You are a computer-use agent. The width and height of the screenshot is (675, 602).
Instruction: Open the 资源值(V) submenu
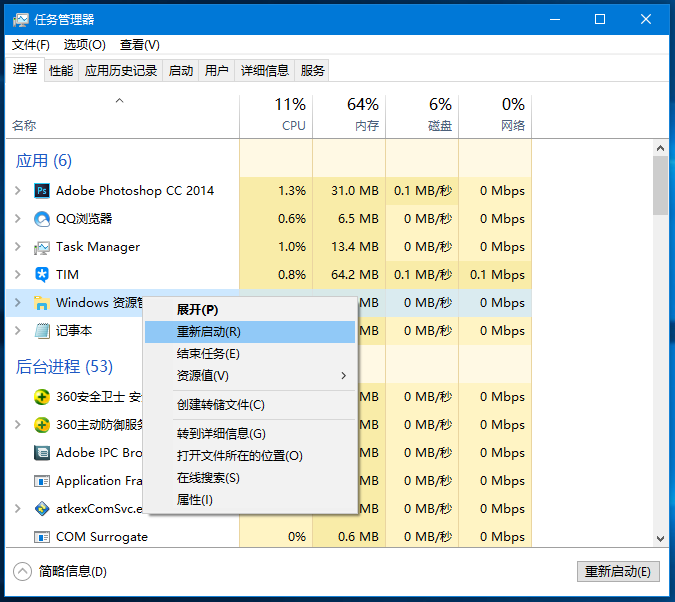click(250, 376)
